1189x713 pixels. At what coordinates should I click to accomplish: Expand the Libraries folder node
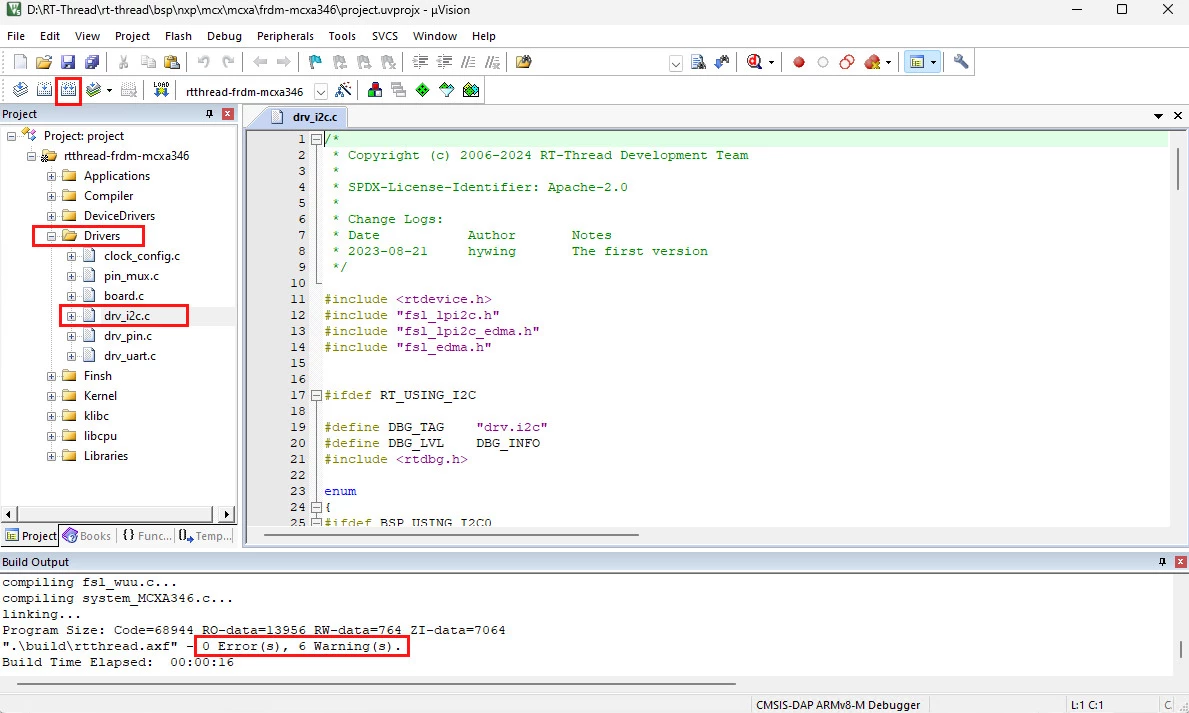(51, 456)
